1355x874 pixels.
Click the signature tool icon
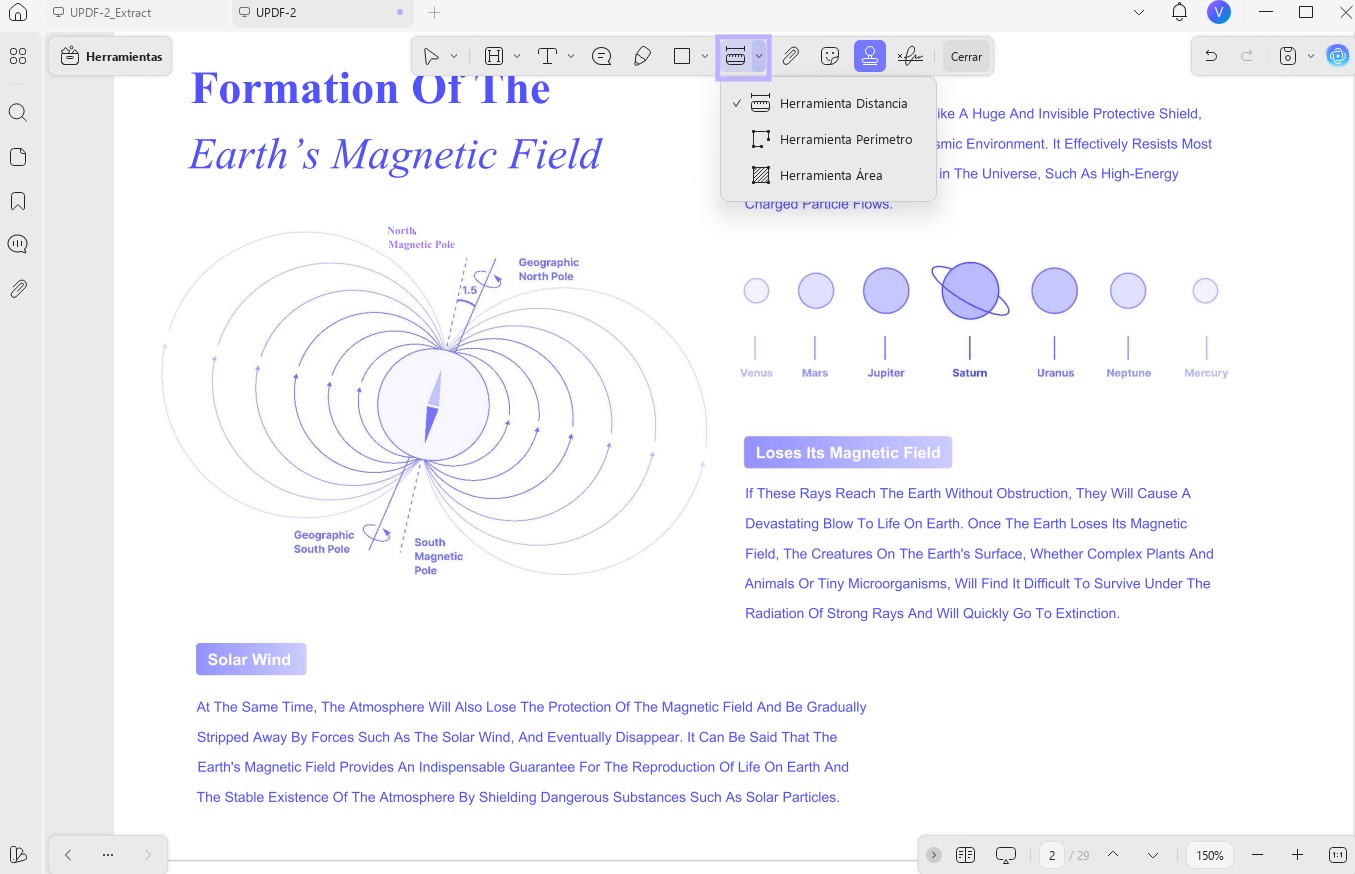click(910, 56)
